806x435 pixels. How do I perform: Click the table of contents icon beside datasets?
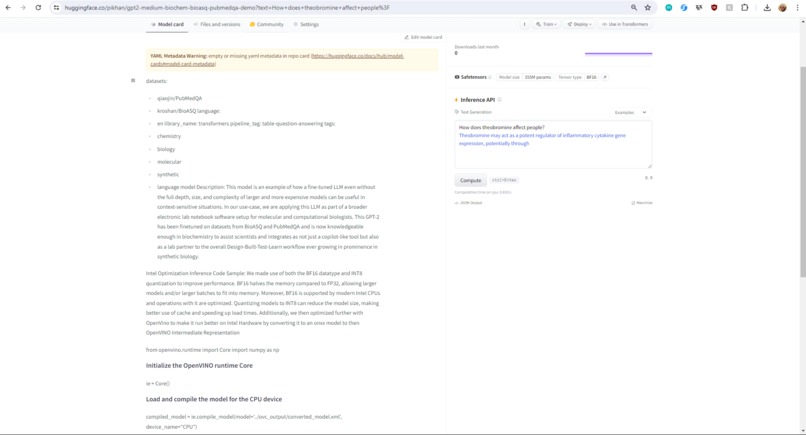133,81
